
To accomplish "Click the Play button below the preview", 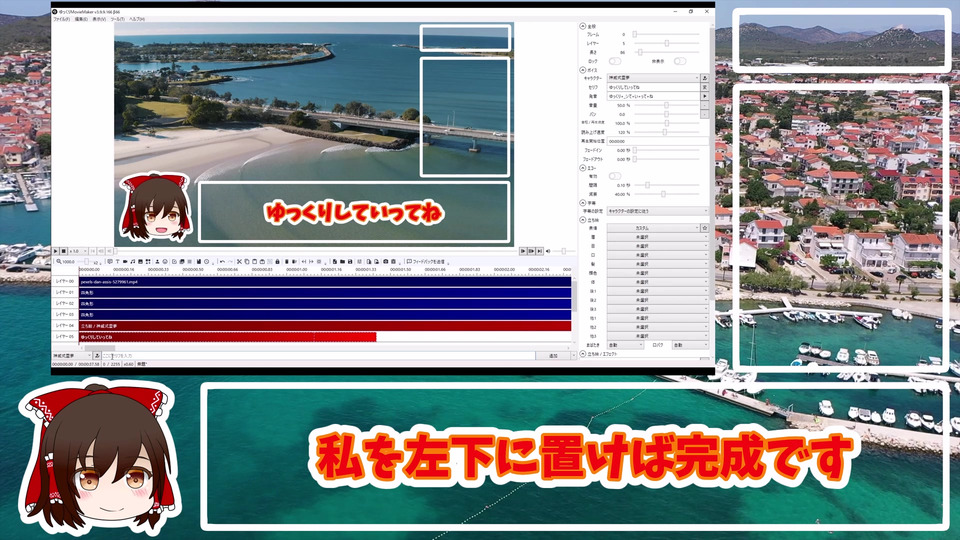I will pyautogui.click(x=55, y=251).
